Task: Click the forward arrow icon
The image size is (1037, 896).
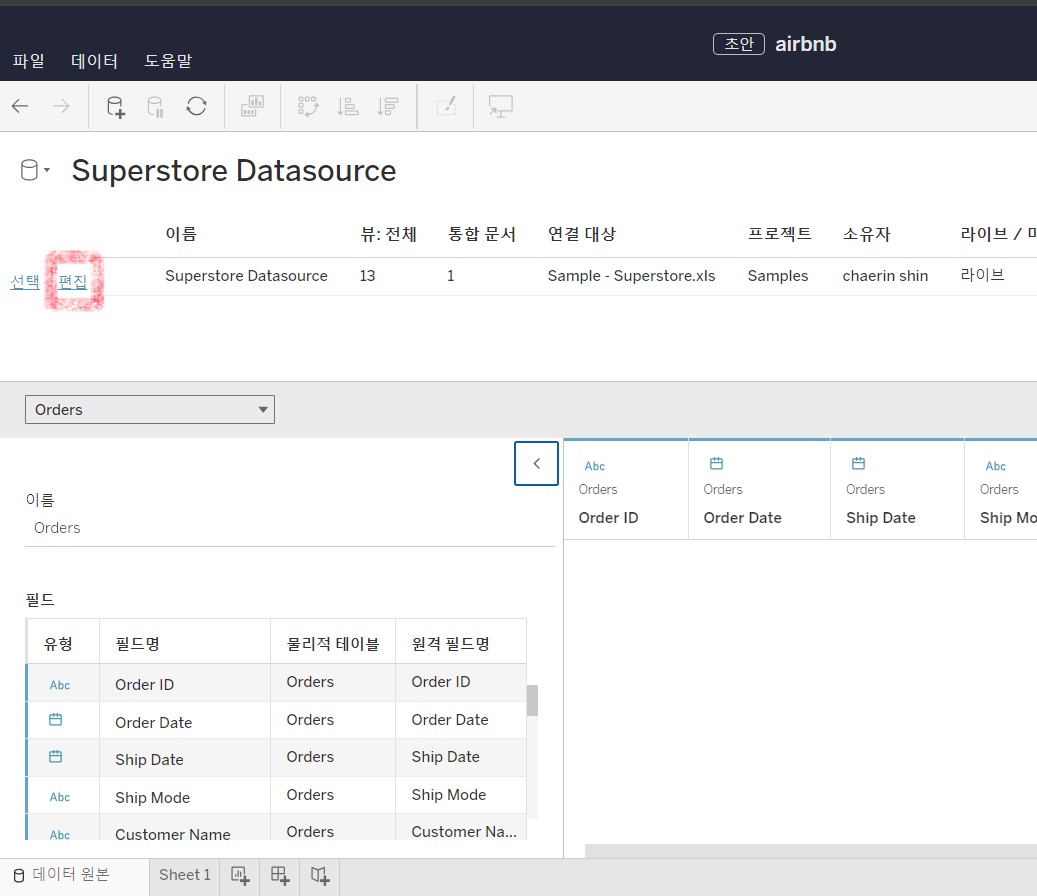Action: (61, 106)
